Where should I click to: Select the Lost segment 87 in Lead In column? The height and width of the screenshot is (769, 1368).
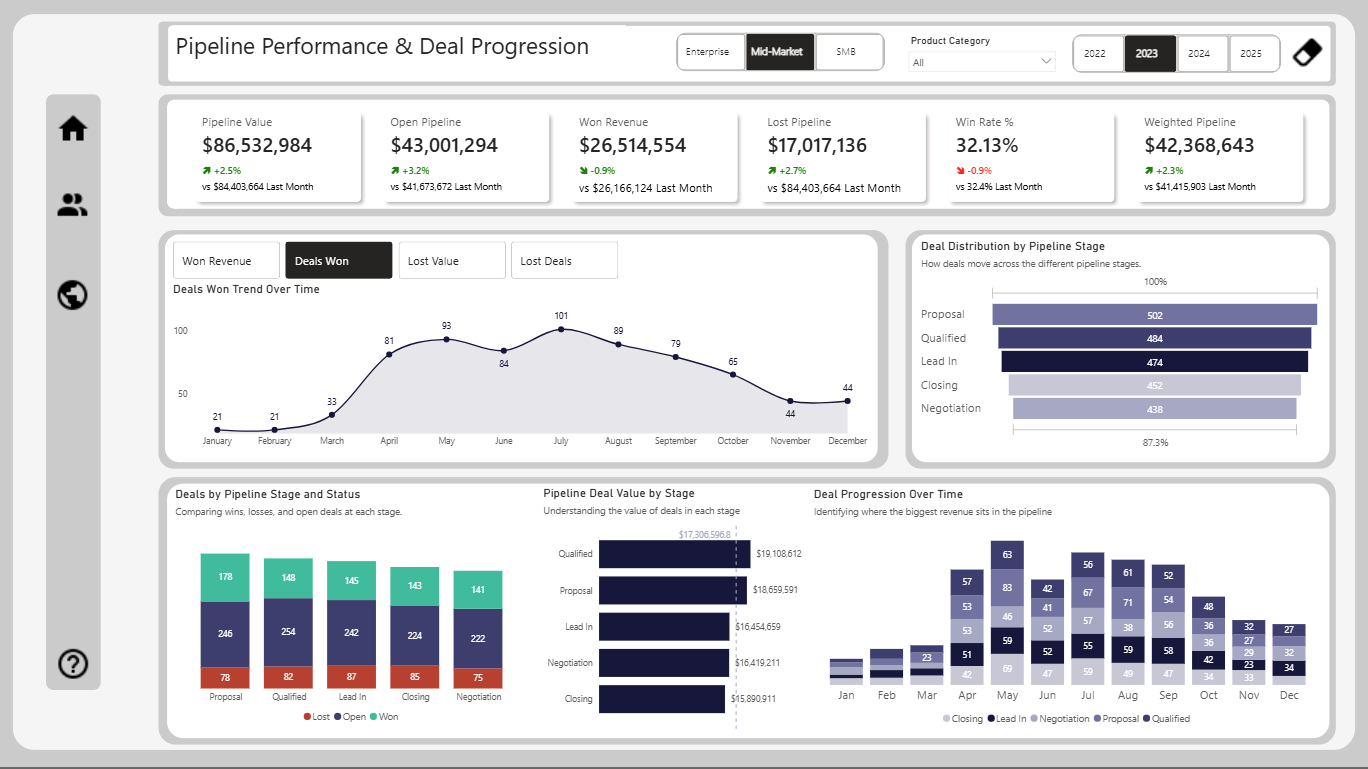tap(352, 677)
